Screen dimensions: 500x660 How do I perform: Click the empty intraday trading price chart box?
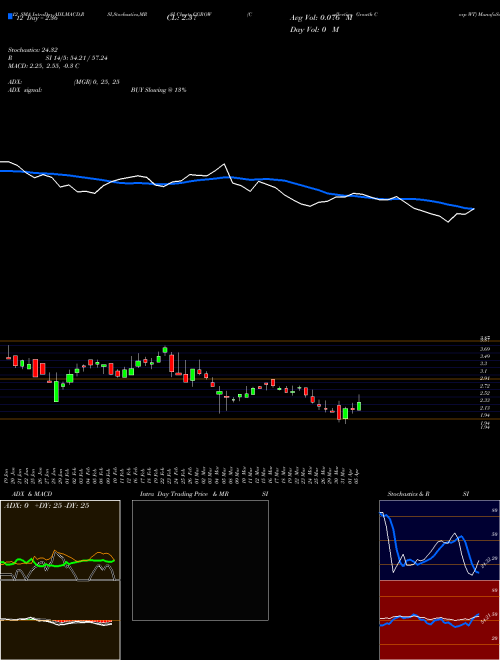click(x=200, y=560)
